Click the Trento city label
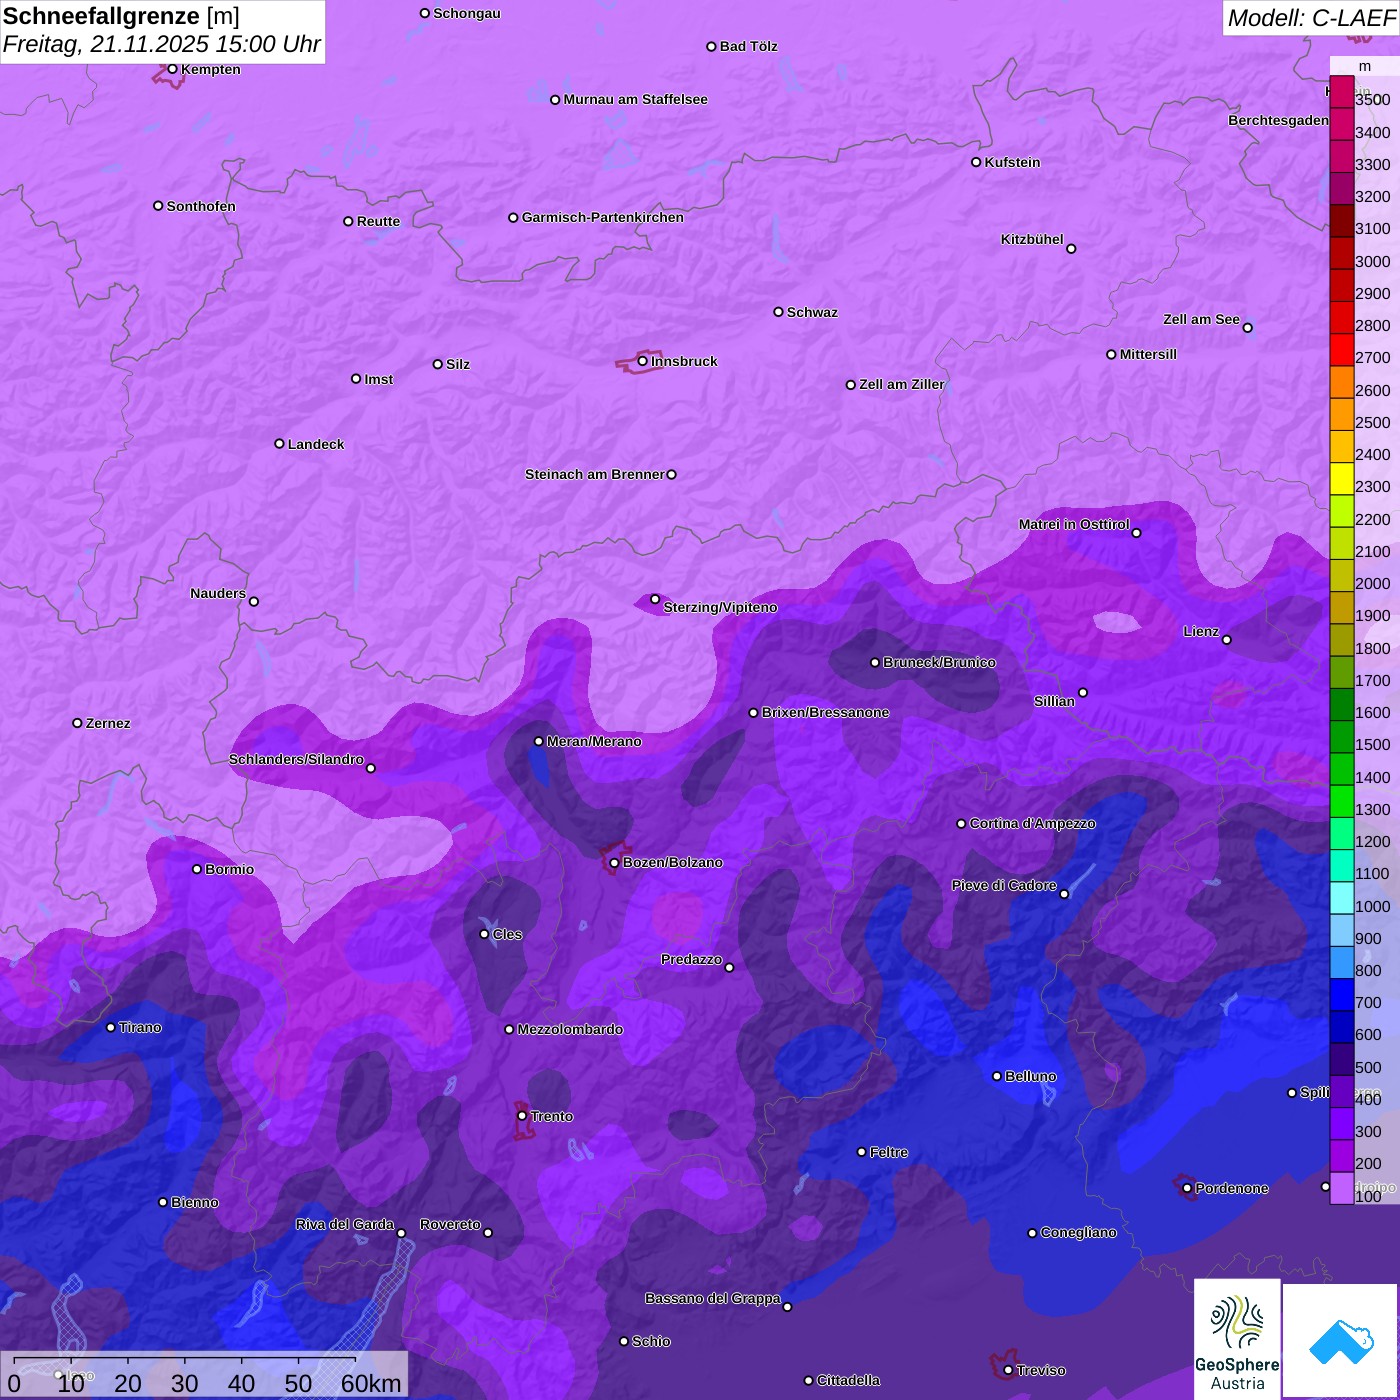1400x1400 pixels. coord(552,1116)
